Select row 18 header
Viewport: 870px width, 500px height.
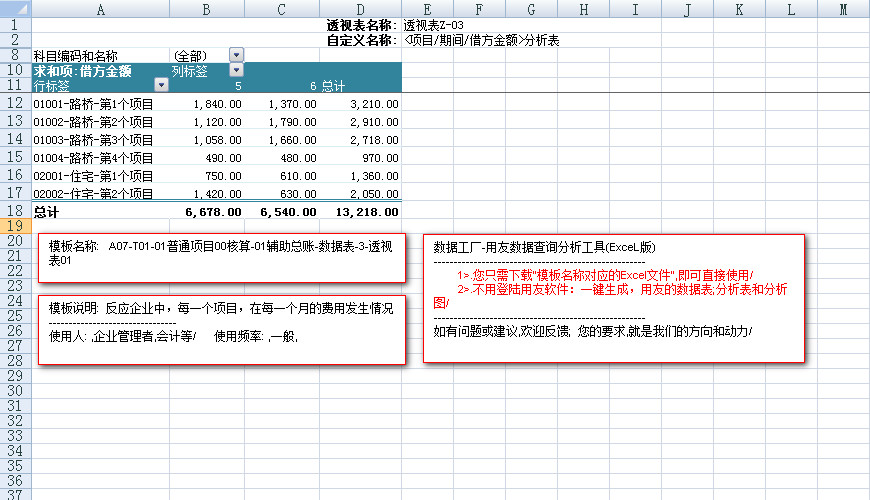click(x=15, y=211)
